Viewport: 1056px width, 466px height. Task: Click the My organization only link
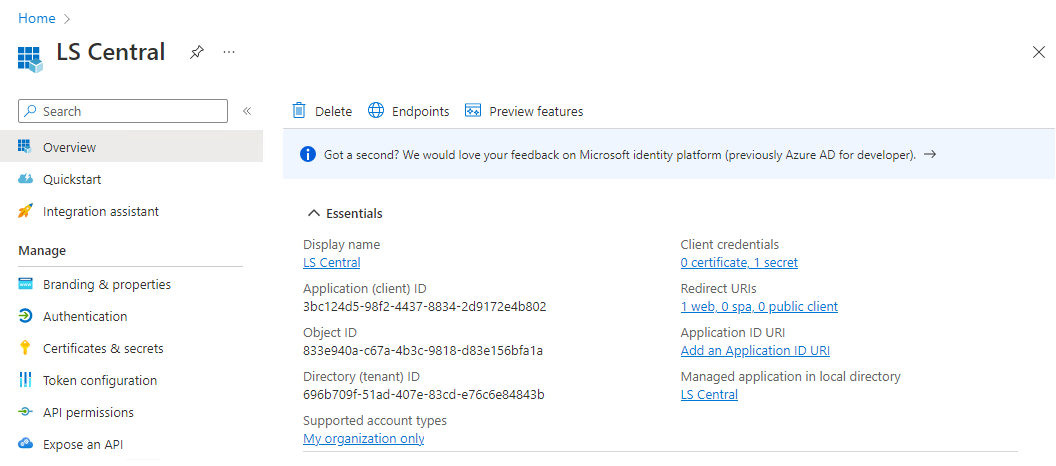click(x=363, y=439)
